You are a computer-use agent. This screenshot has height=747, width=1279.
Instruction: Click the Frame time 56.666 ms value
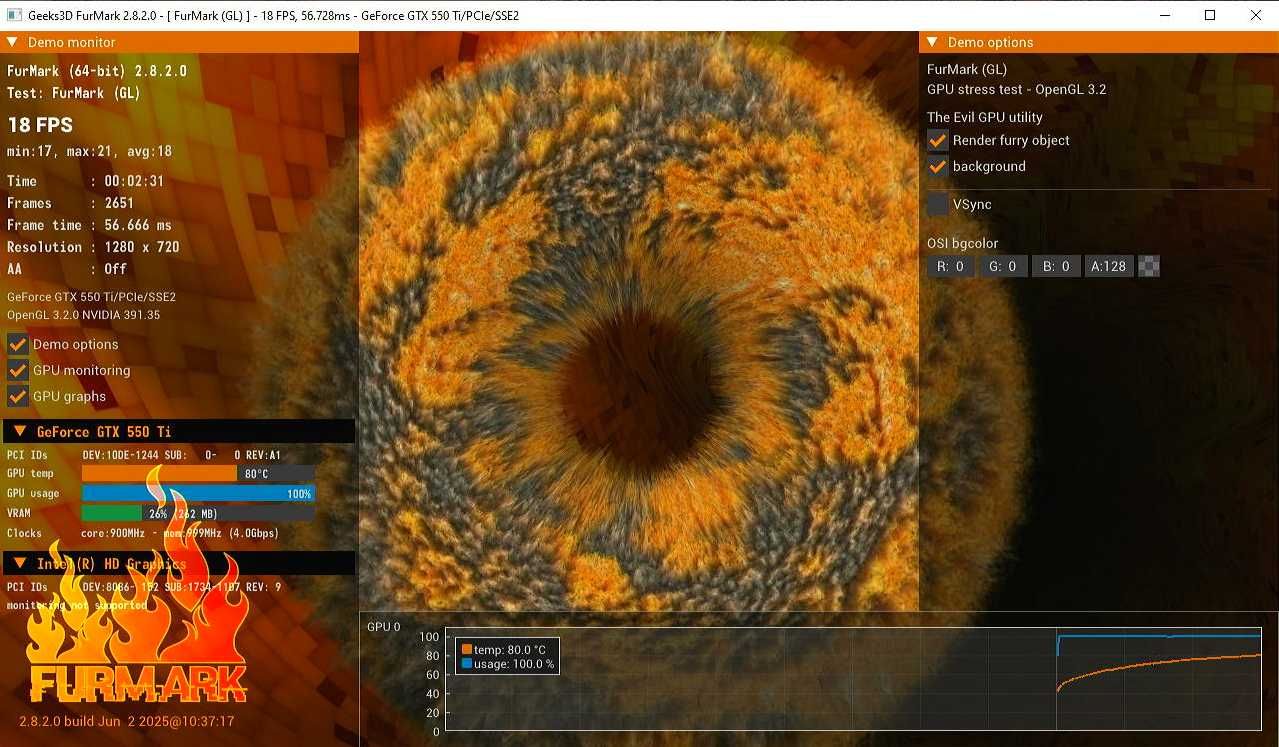(x=138, y=225)
